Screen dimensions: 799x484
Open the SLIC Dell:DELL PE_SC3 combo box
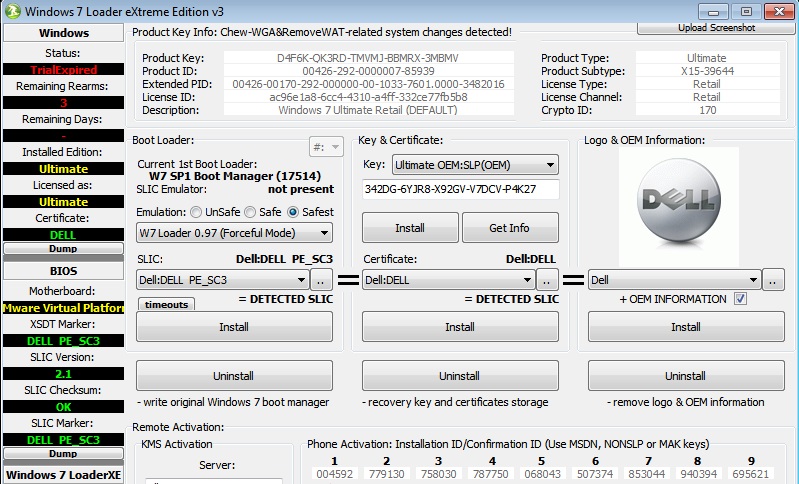[223, 280]
